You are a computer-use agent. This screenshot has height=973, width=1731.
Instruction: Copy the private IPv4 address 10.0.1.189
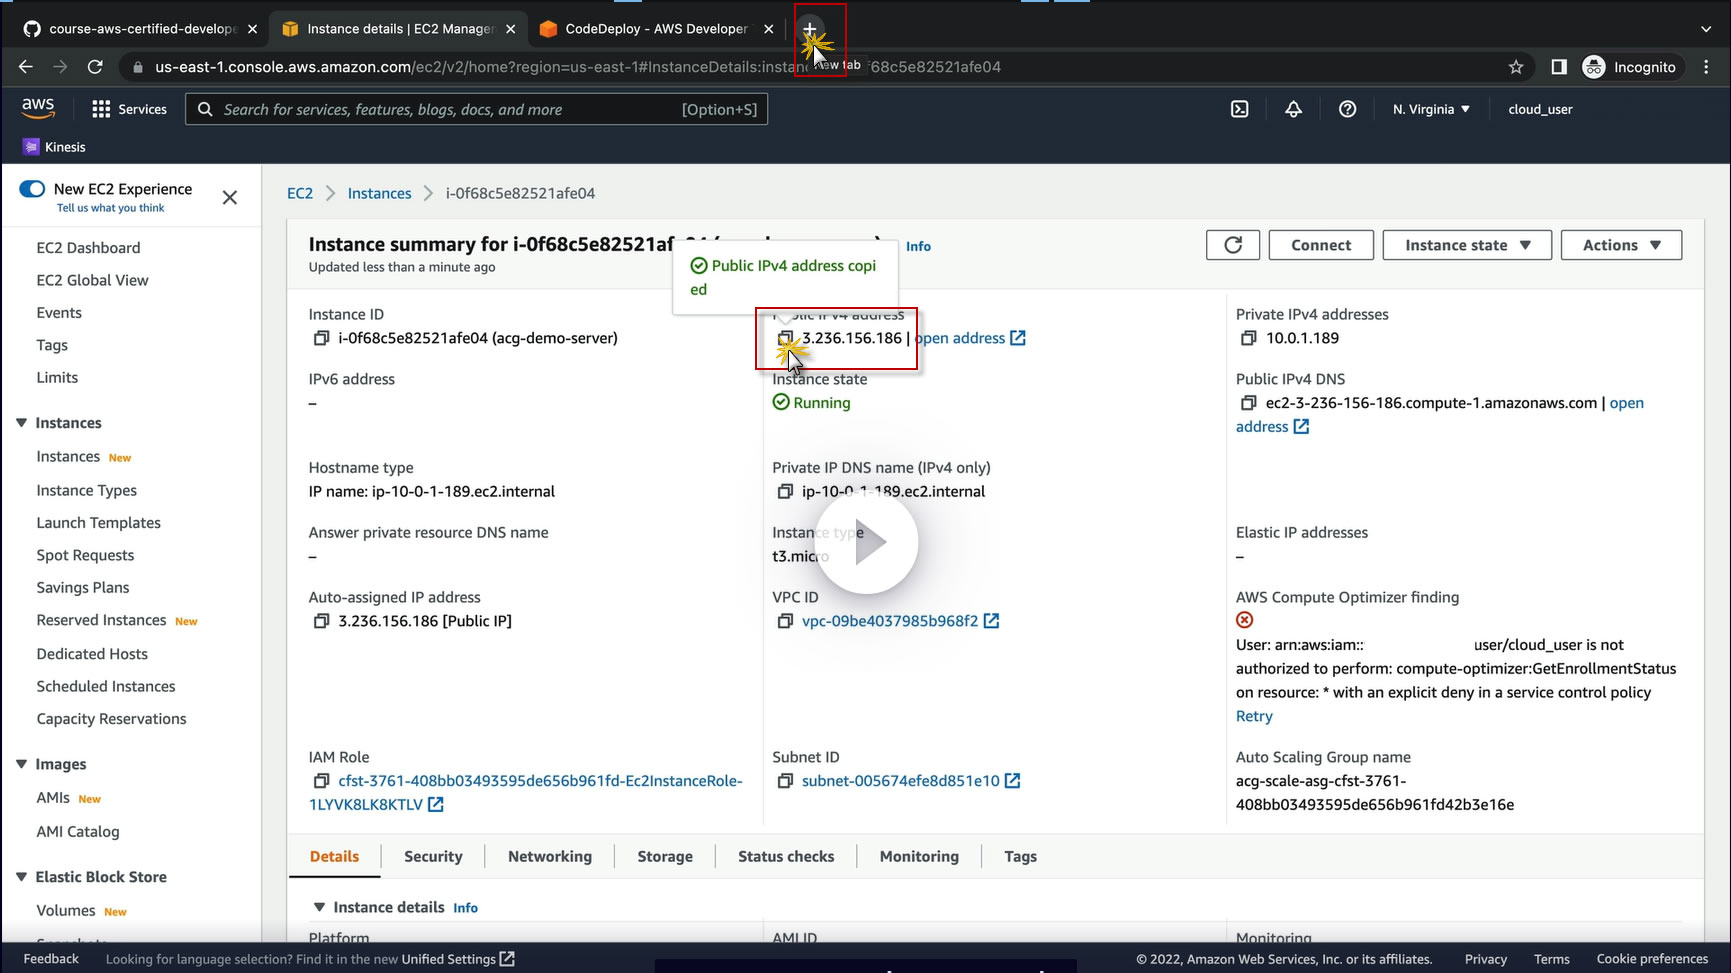click(x=1248, y=338)
